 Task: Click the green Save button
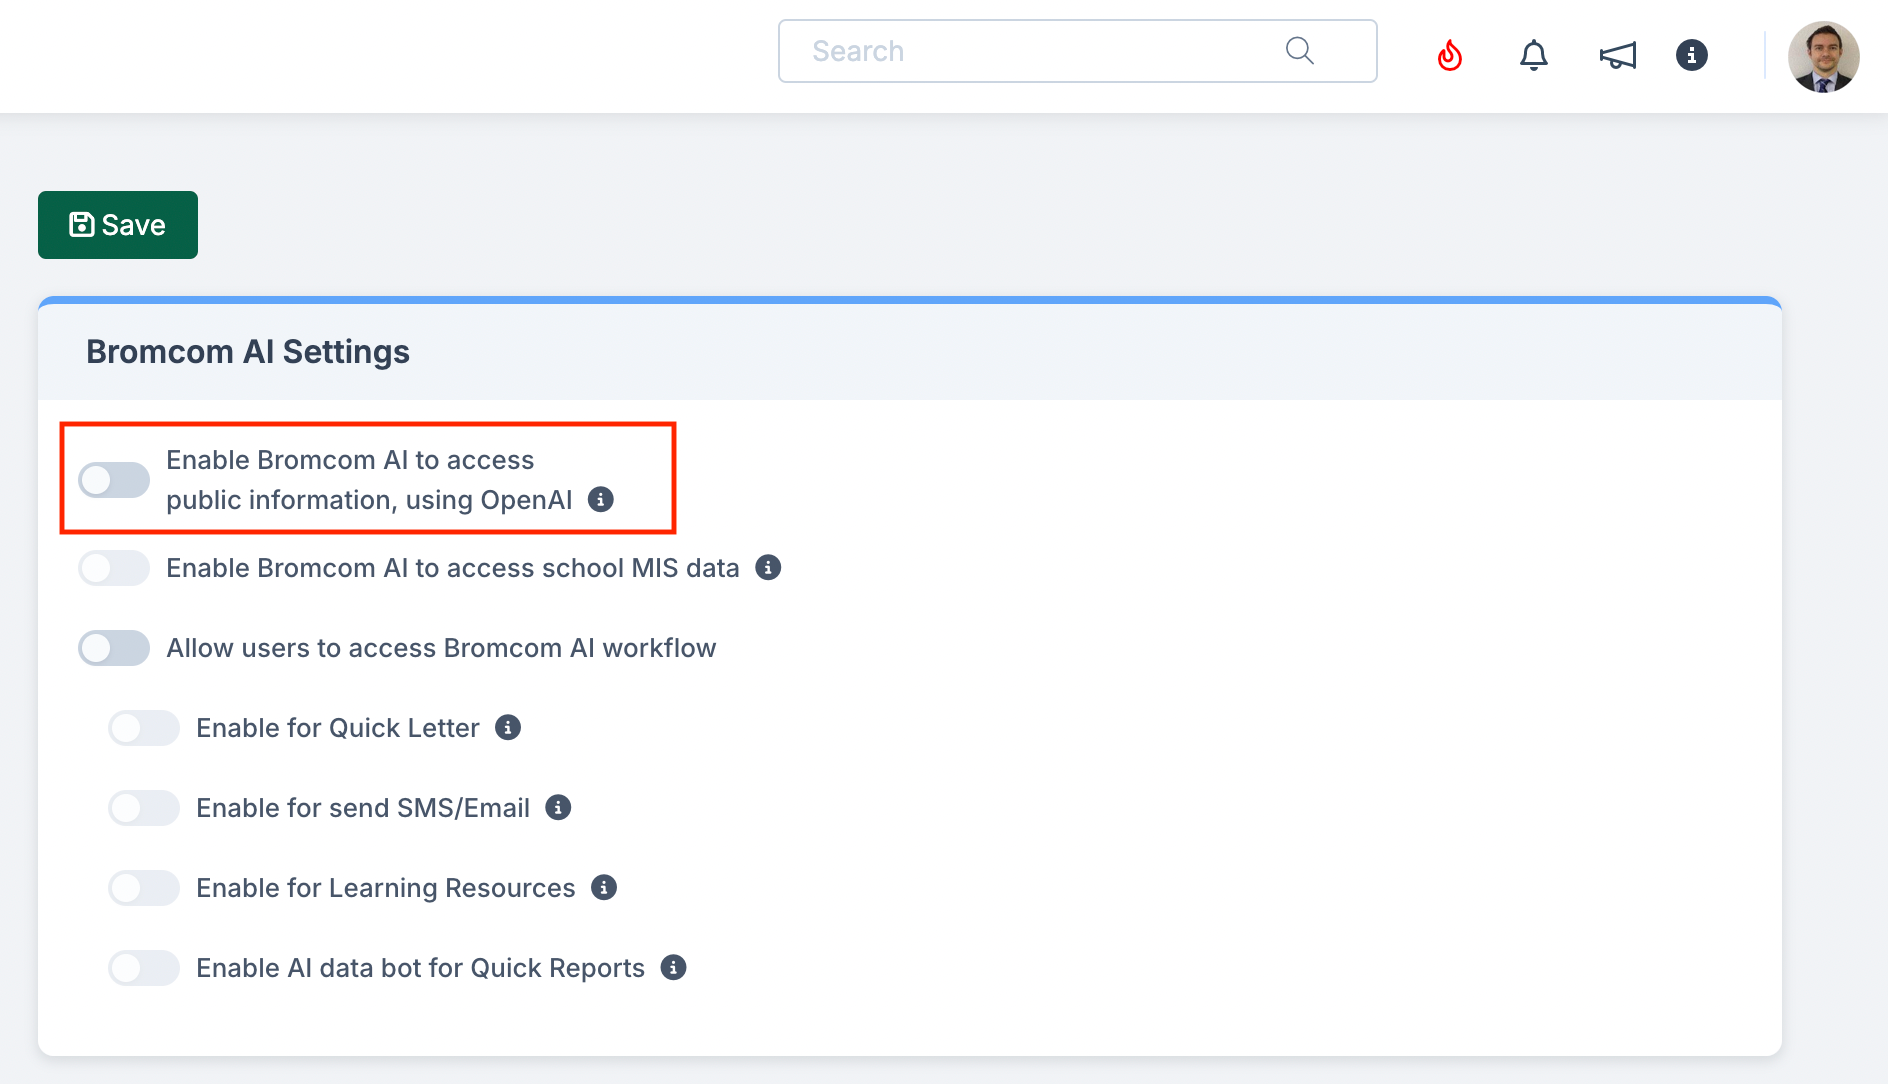pos(118,225)
